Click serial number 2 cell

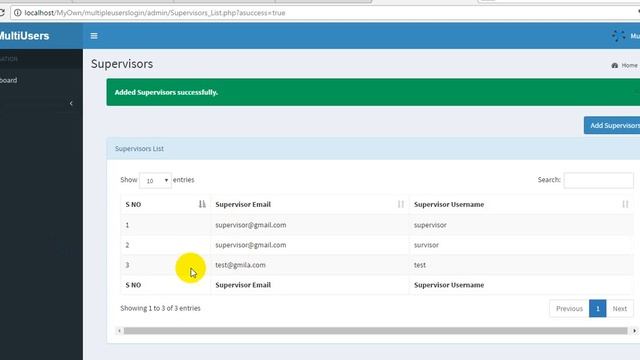click(127, 245)
